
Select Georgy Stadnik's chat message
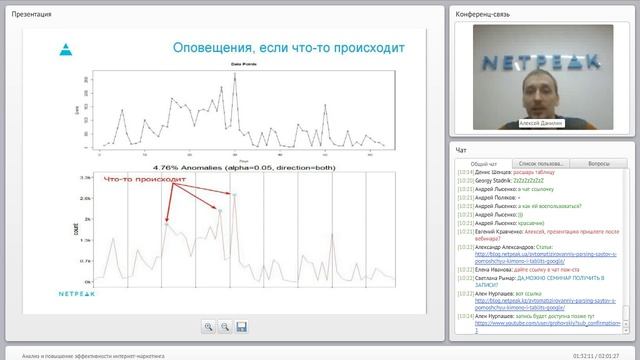click(501, 180)
